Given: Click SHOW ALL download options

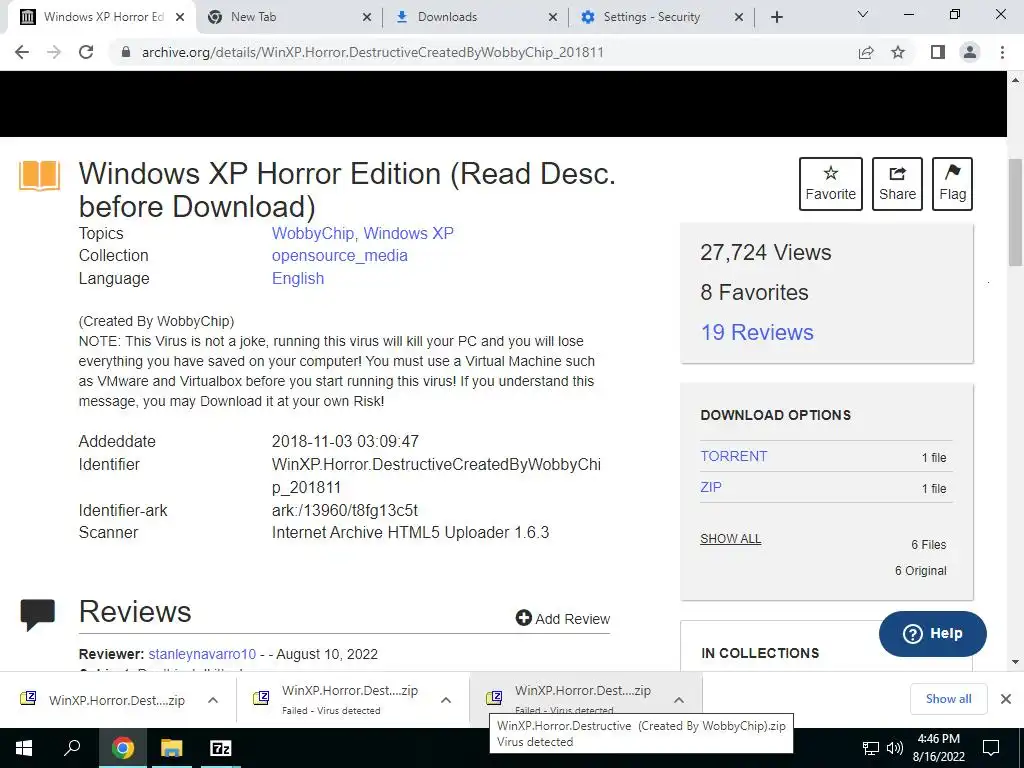Looking at the screenshot, I should click(730, 539).
